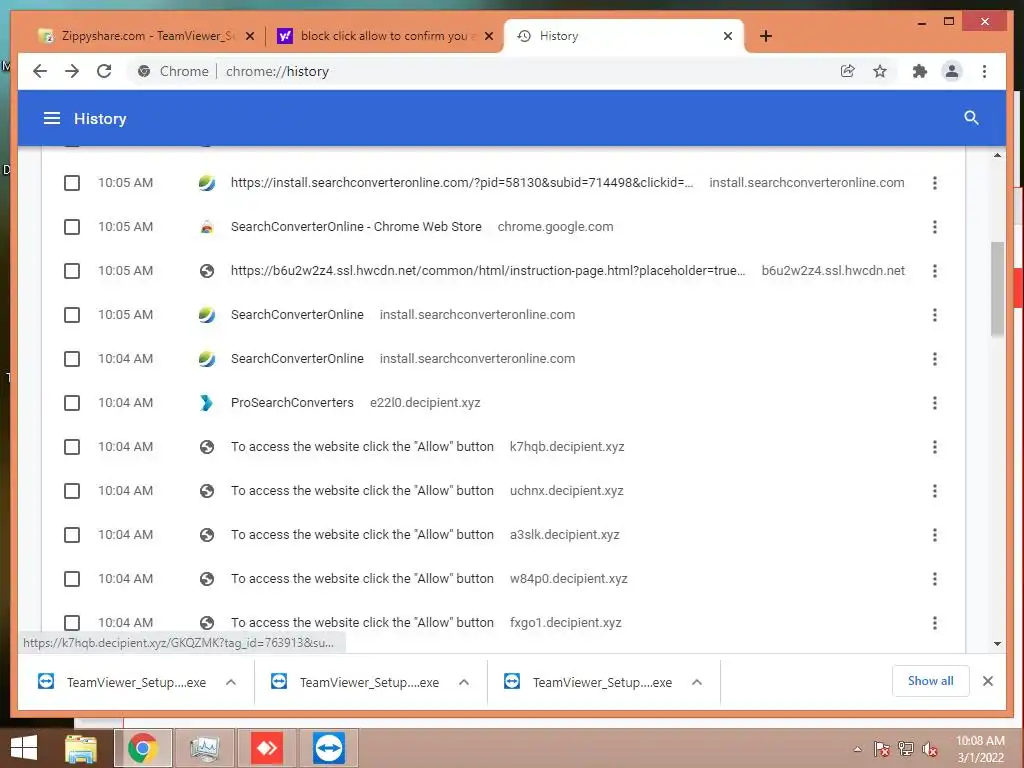Open File Explorer from the taskbar
Viewport: 1024px width, 768px height.
coord(81,748)
